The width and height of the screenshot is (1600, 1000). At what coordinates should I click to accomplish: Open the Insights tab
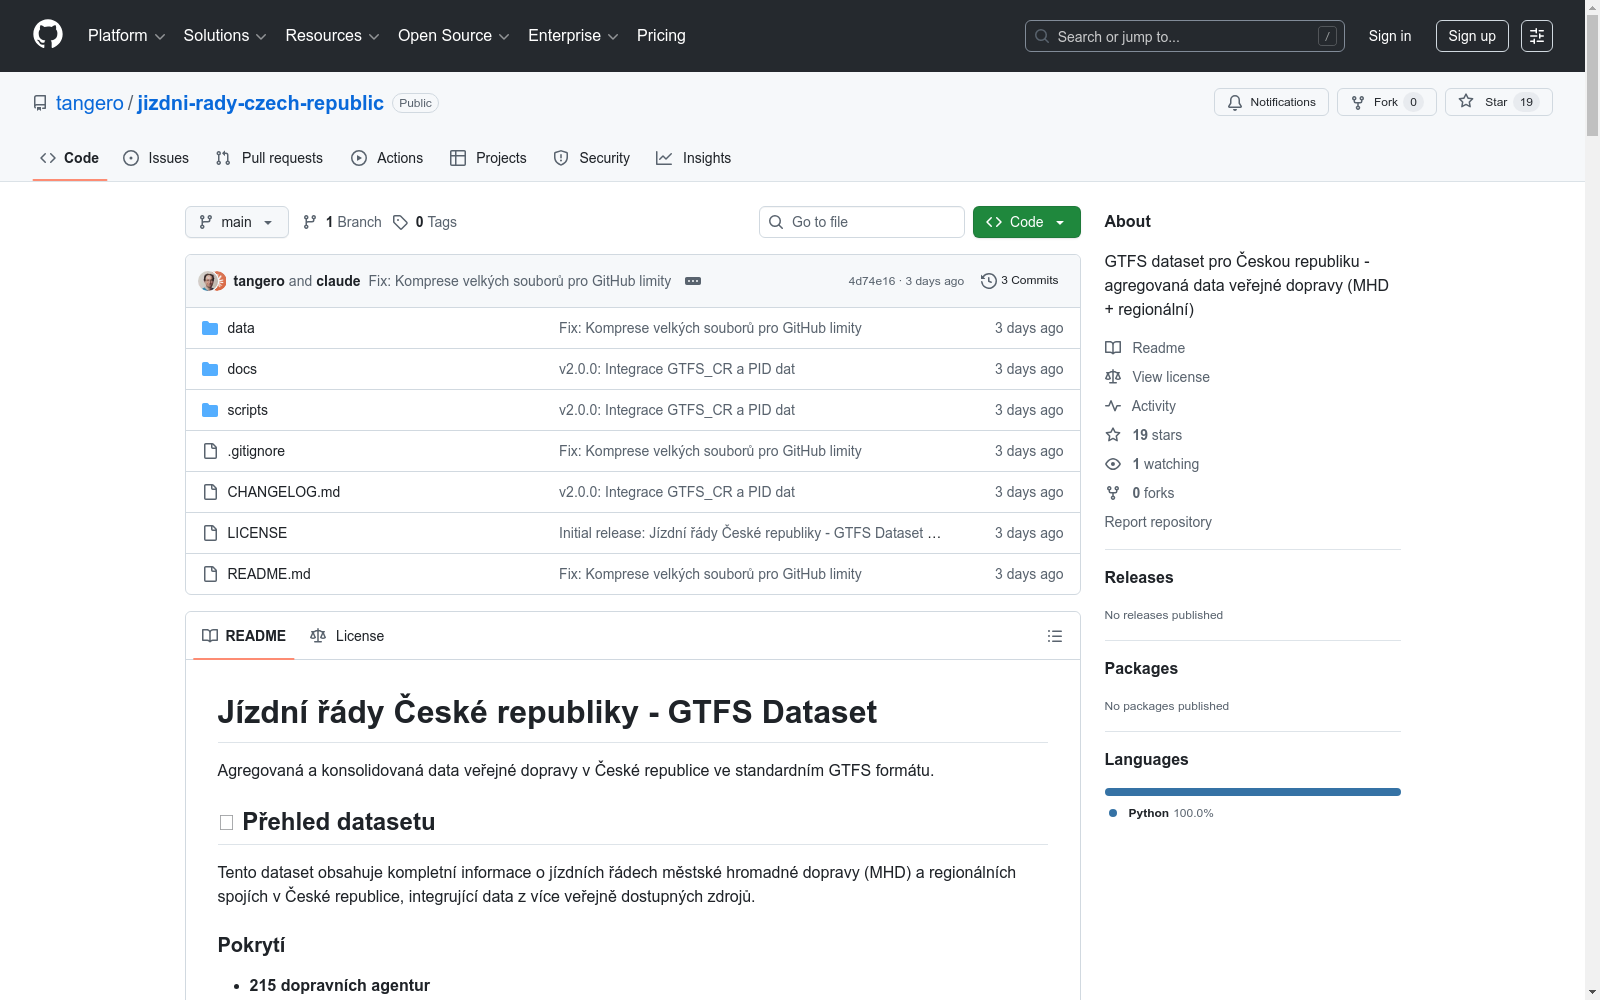pos(694,158)
